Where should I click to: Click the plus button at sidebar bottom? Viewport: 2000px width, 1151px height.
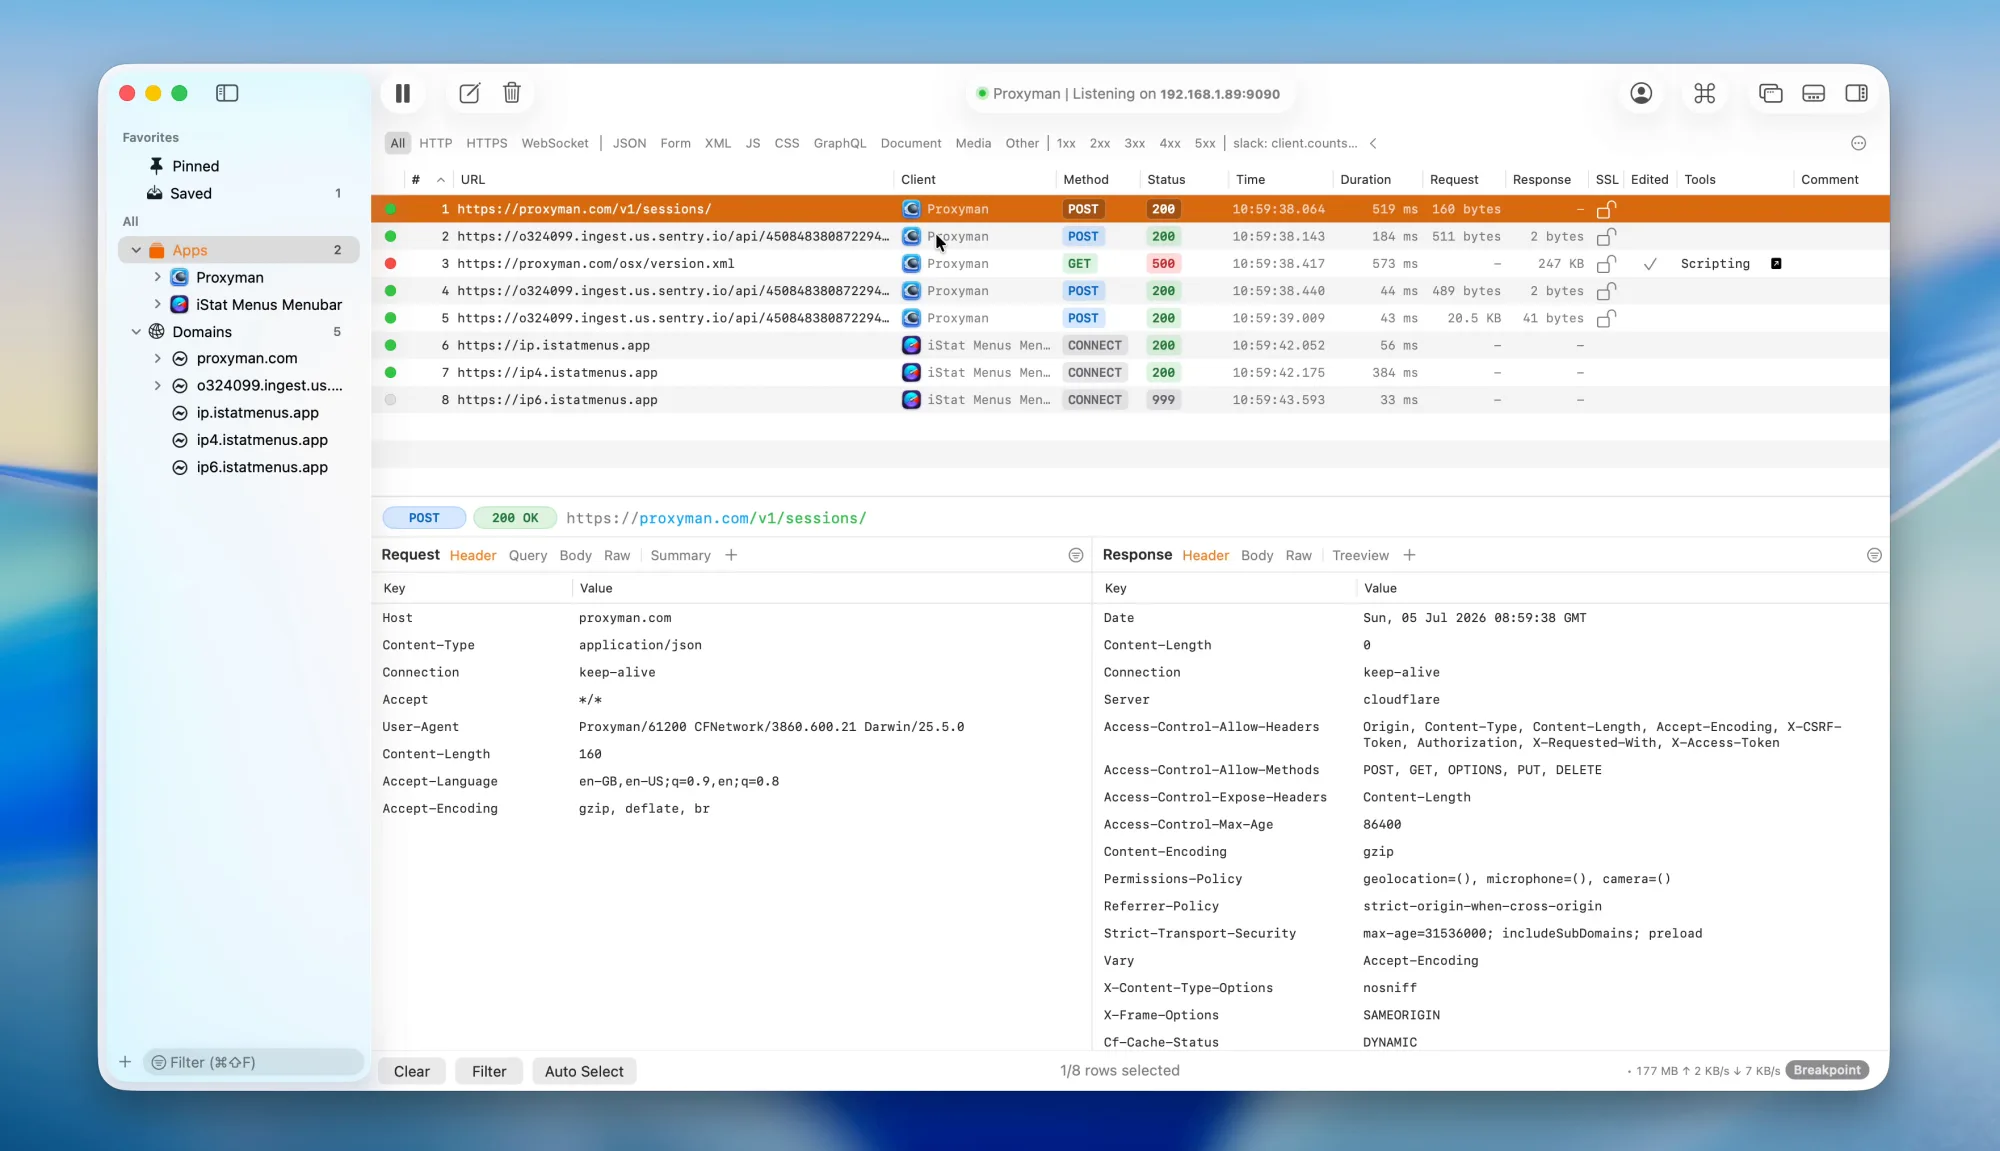125,1062
